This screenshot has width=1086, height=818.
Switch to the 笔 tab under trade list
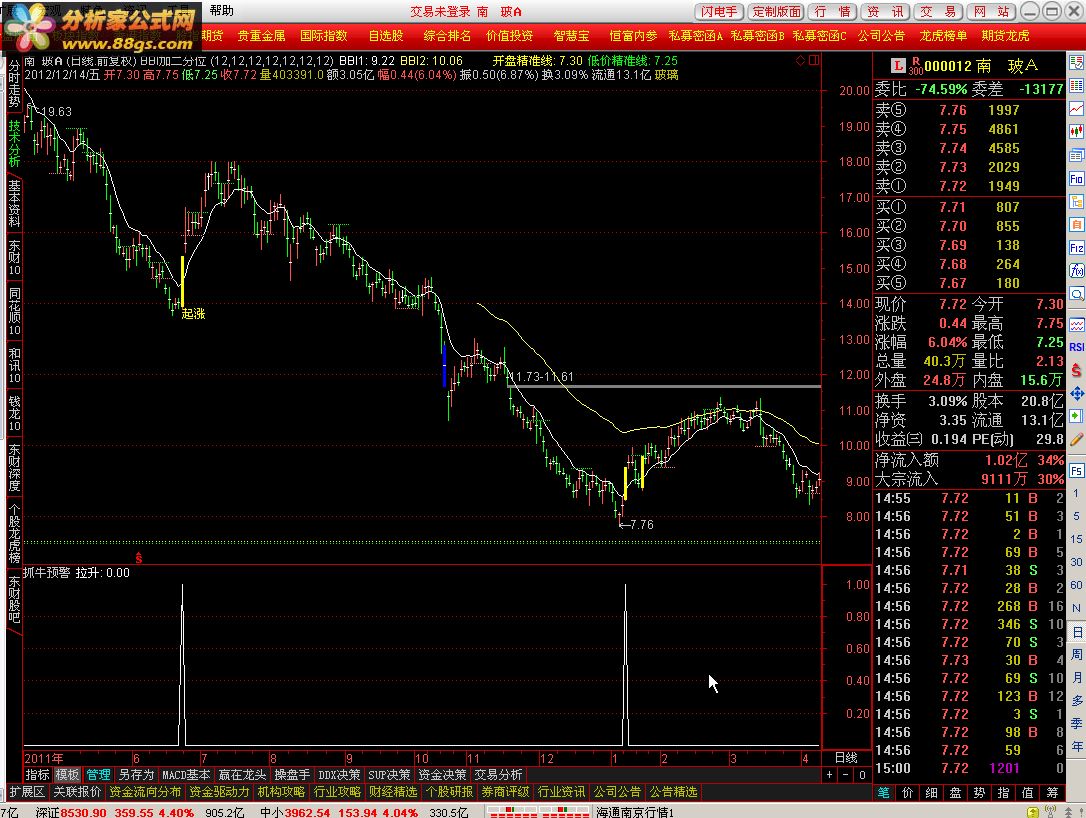click(x=884, y=792)
